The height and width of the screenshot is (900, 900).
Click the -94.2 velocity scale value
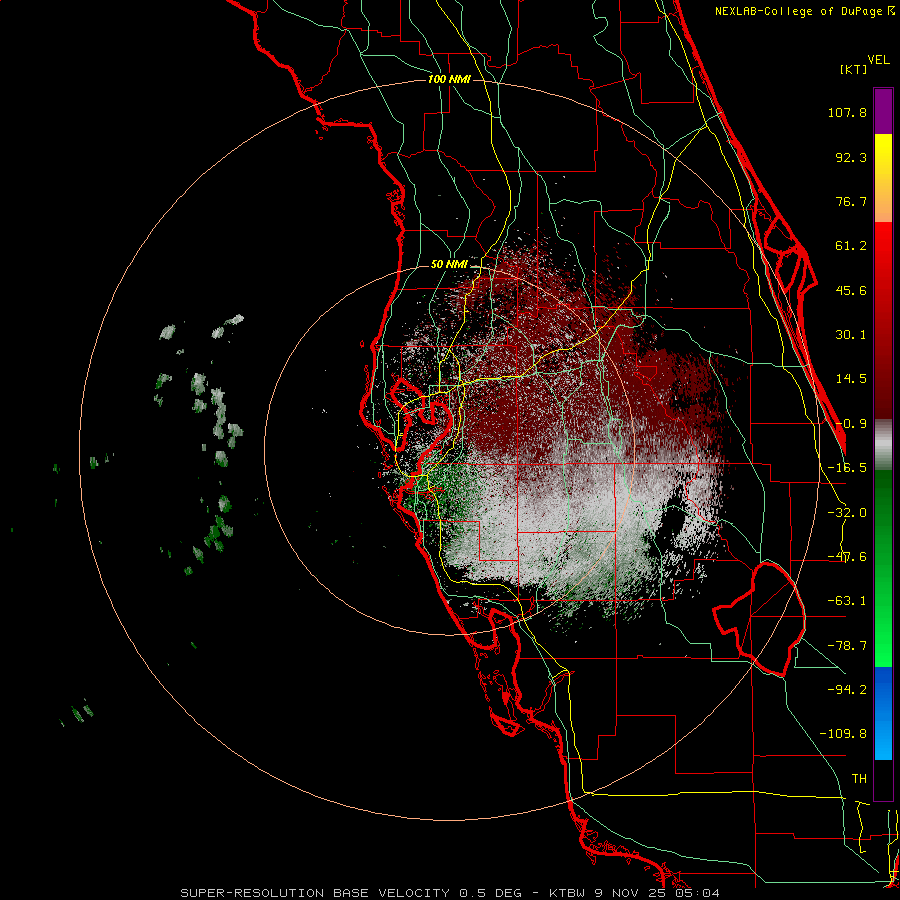847,690
